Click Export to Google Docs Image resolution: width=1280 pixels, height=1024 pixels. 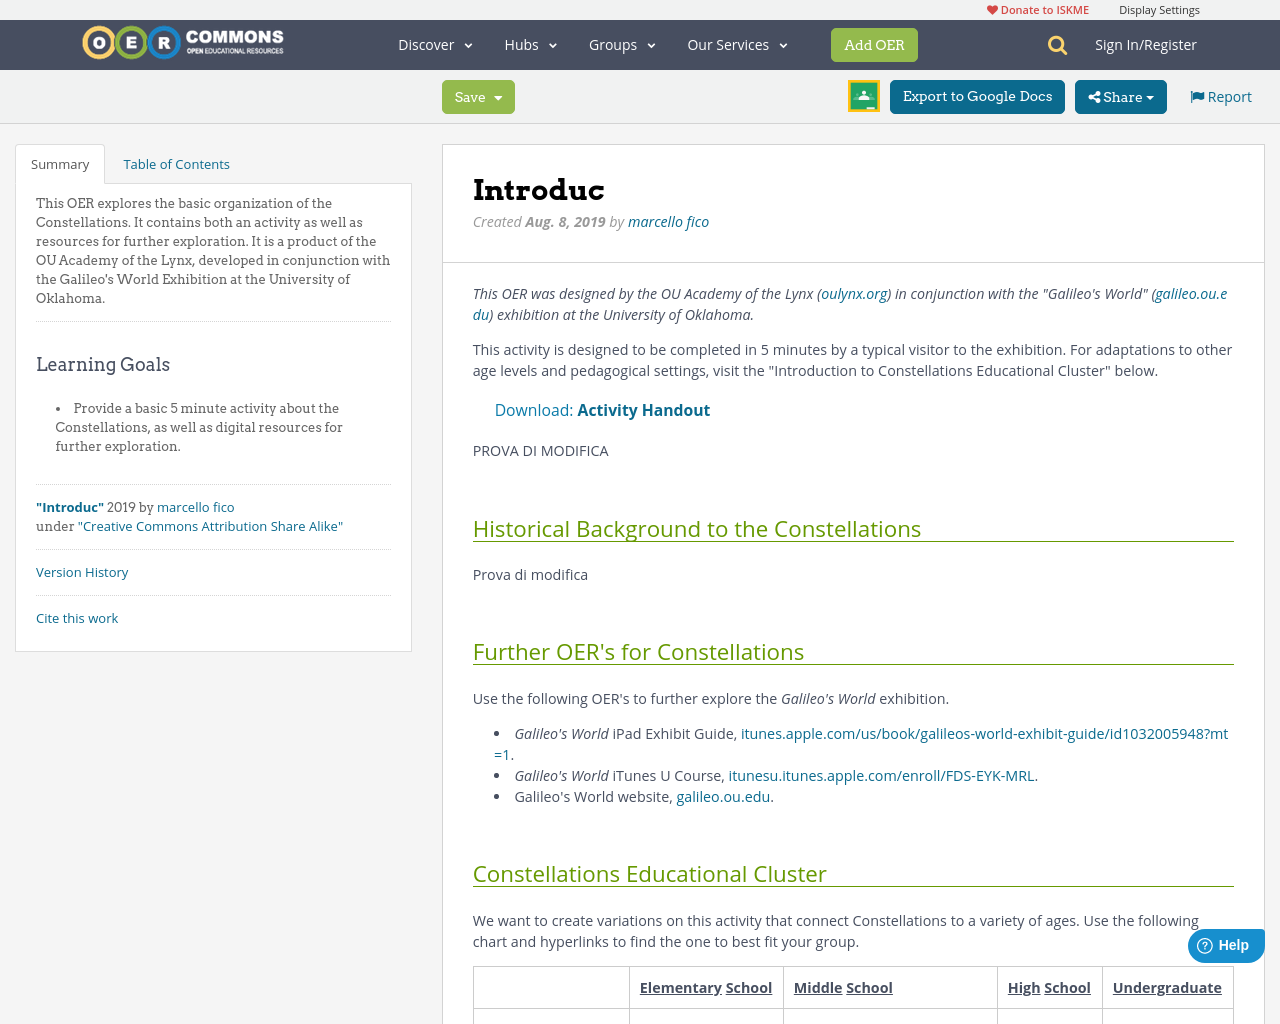coord(977,96)
